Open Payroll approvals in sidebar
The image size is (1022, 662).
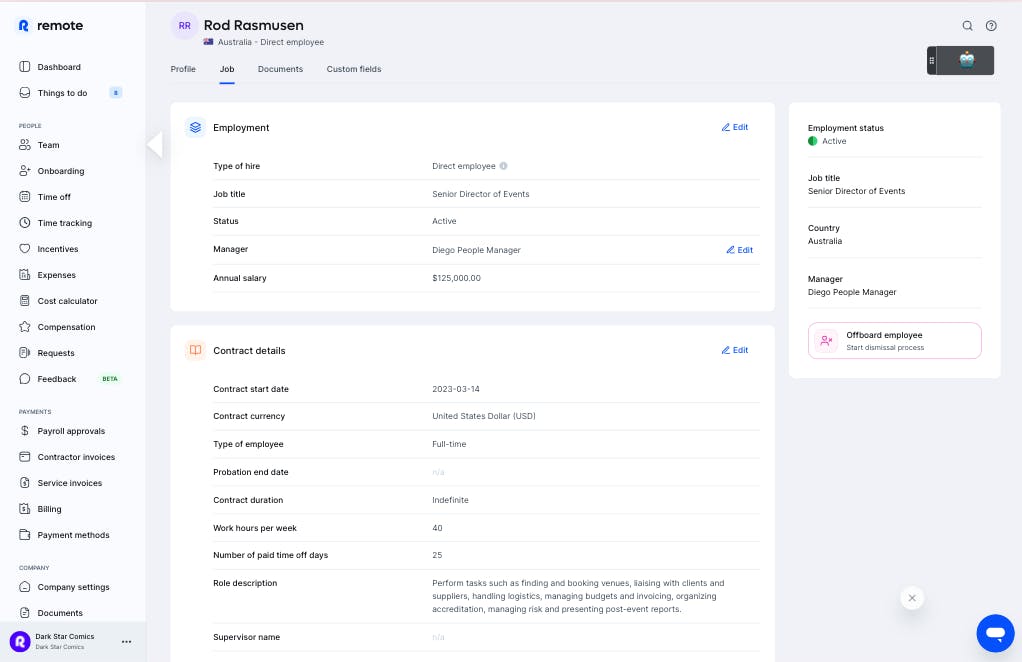(70, 431)
